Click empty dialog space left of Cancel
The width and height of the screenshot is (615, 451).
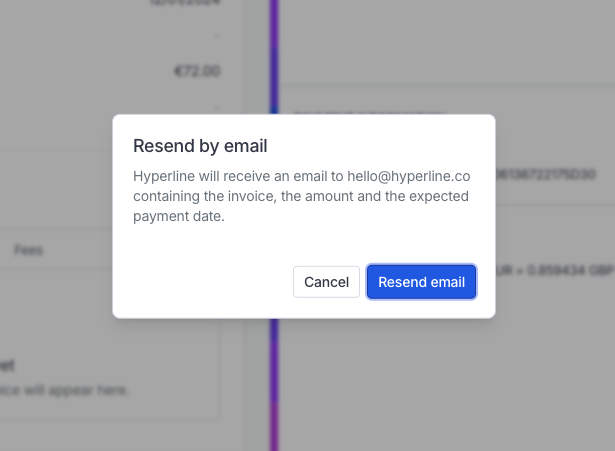212,282
